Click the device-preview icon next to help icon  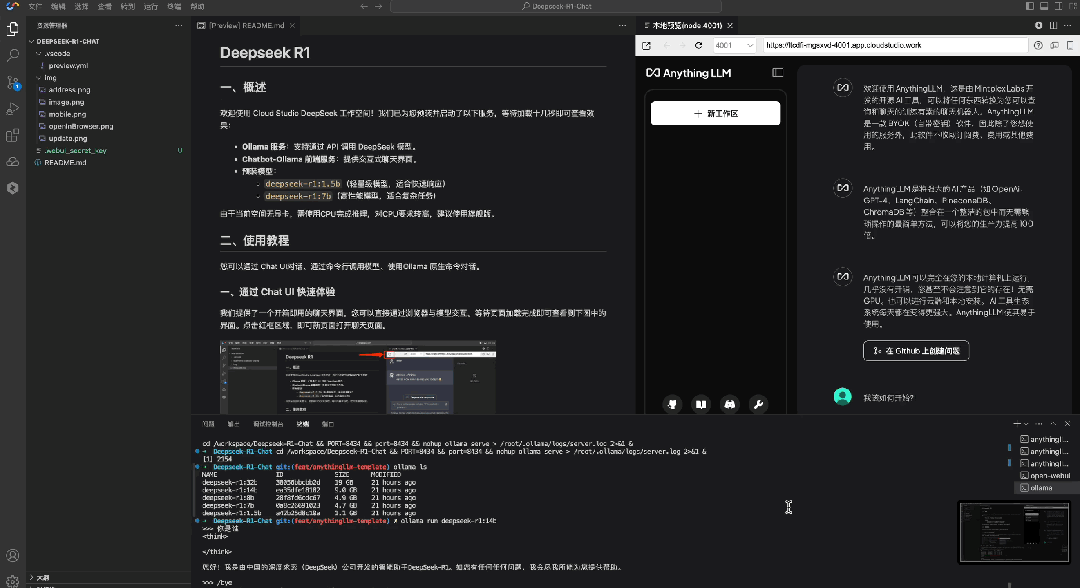[1055, 45]
